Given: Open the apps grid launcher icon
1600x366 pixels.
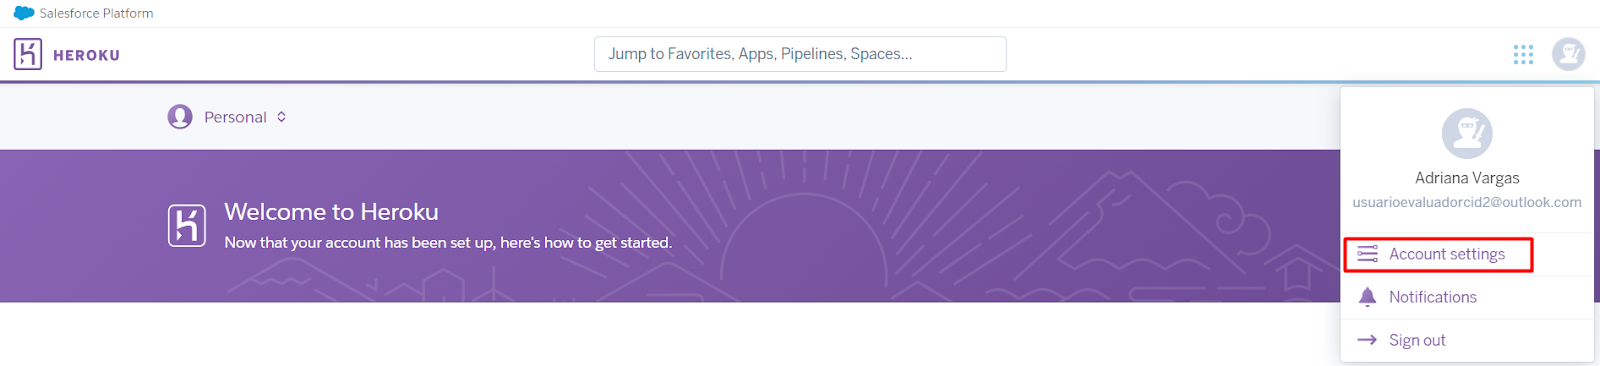Looking at the screenshot, I should tap(1523, 54).
